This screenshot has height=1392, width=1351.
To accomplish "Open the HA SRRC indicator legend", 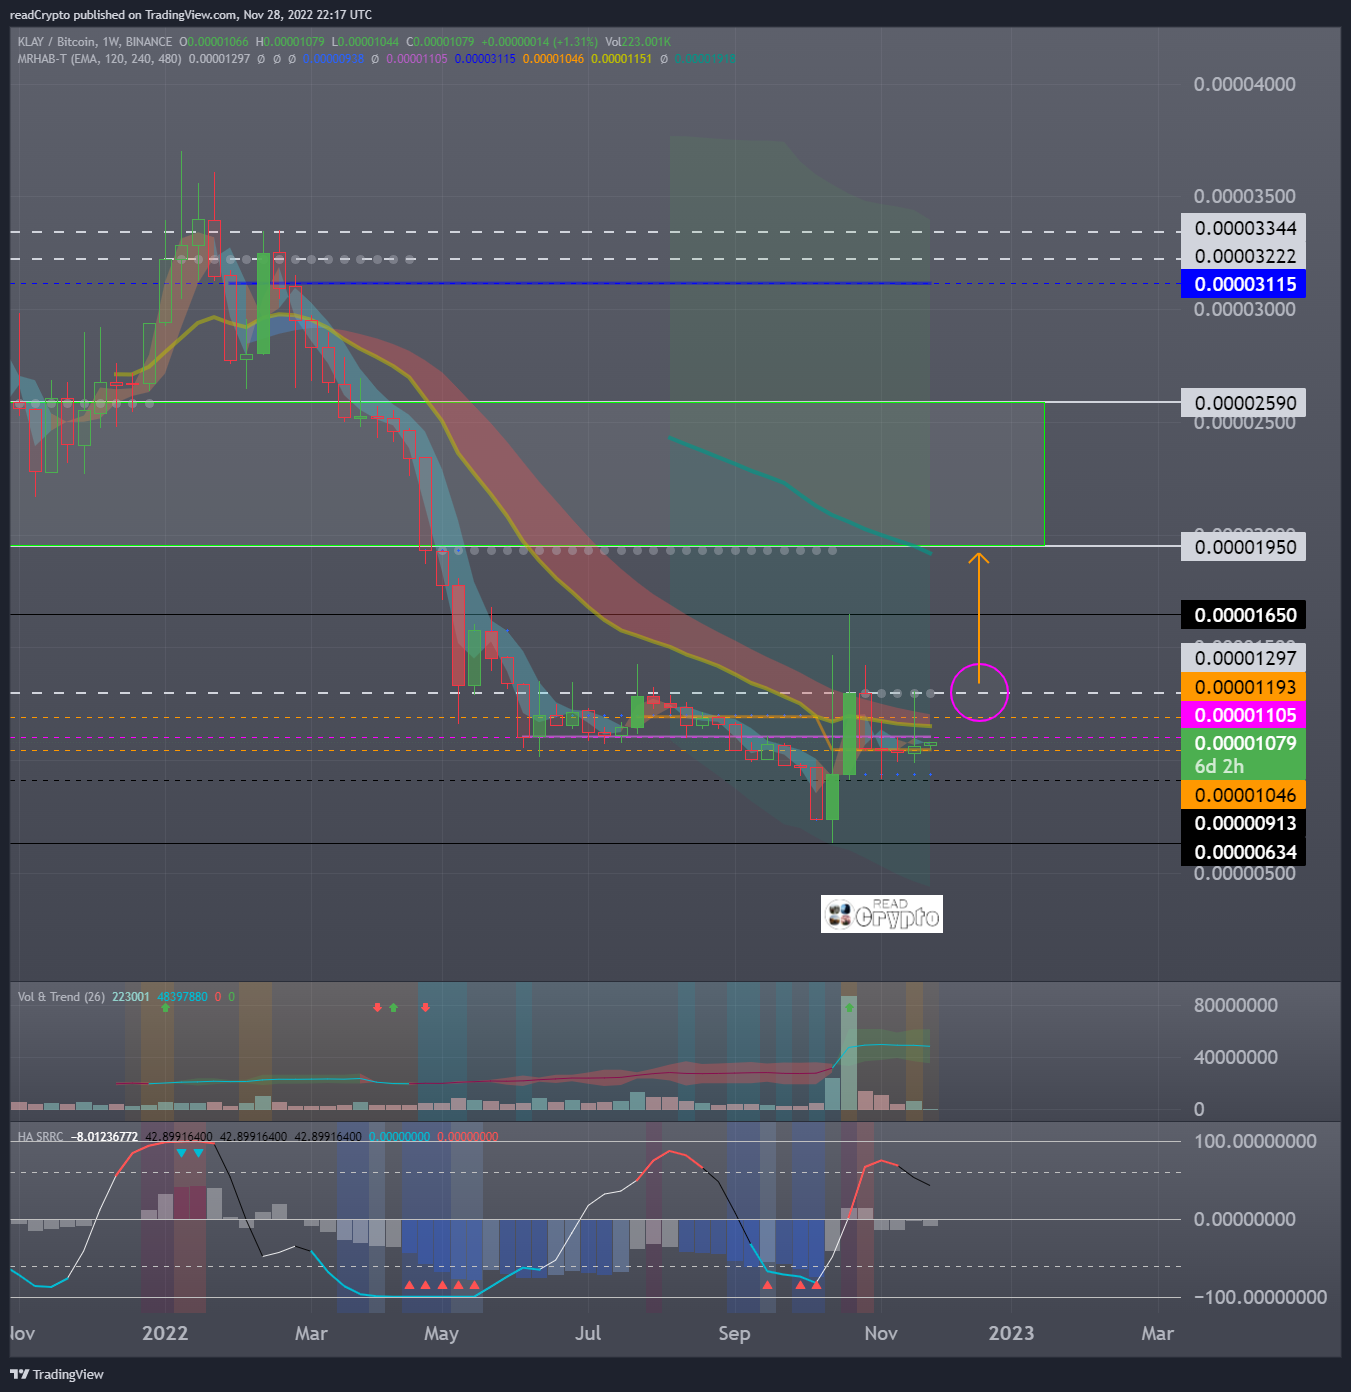I will [x=40, y=1137].
